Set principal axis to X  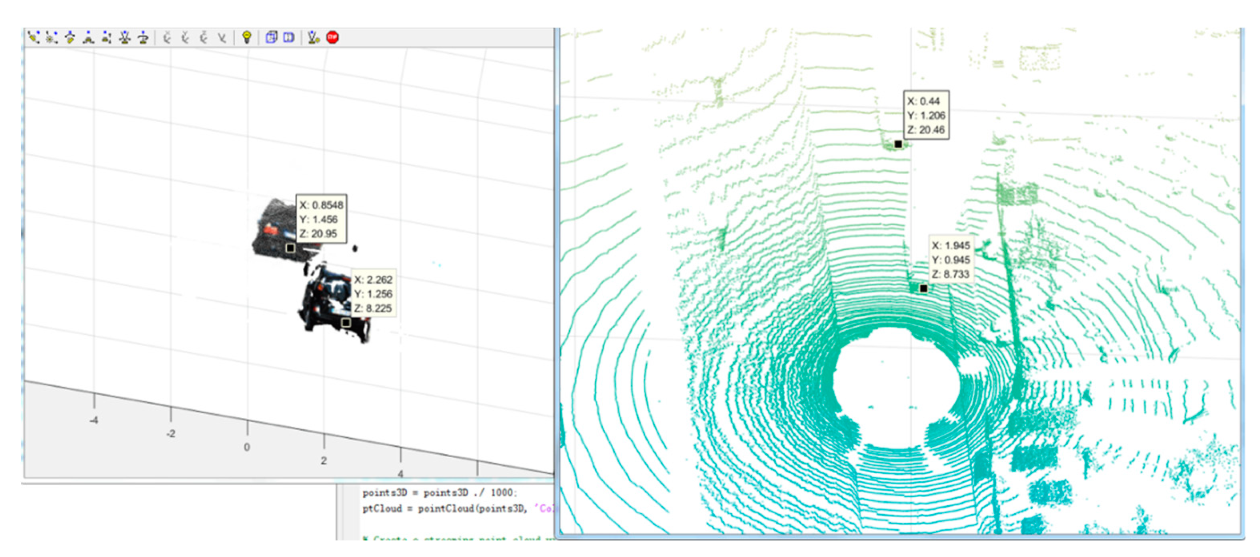tap(167, 38)
